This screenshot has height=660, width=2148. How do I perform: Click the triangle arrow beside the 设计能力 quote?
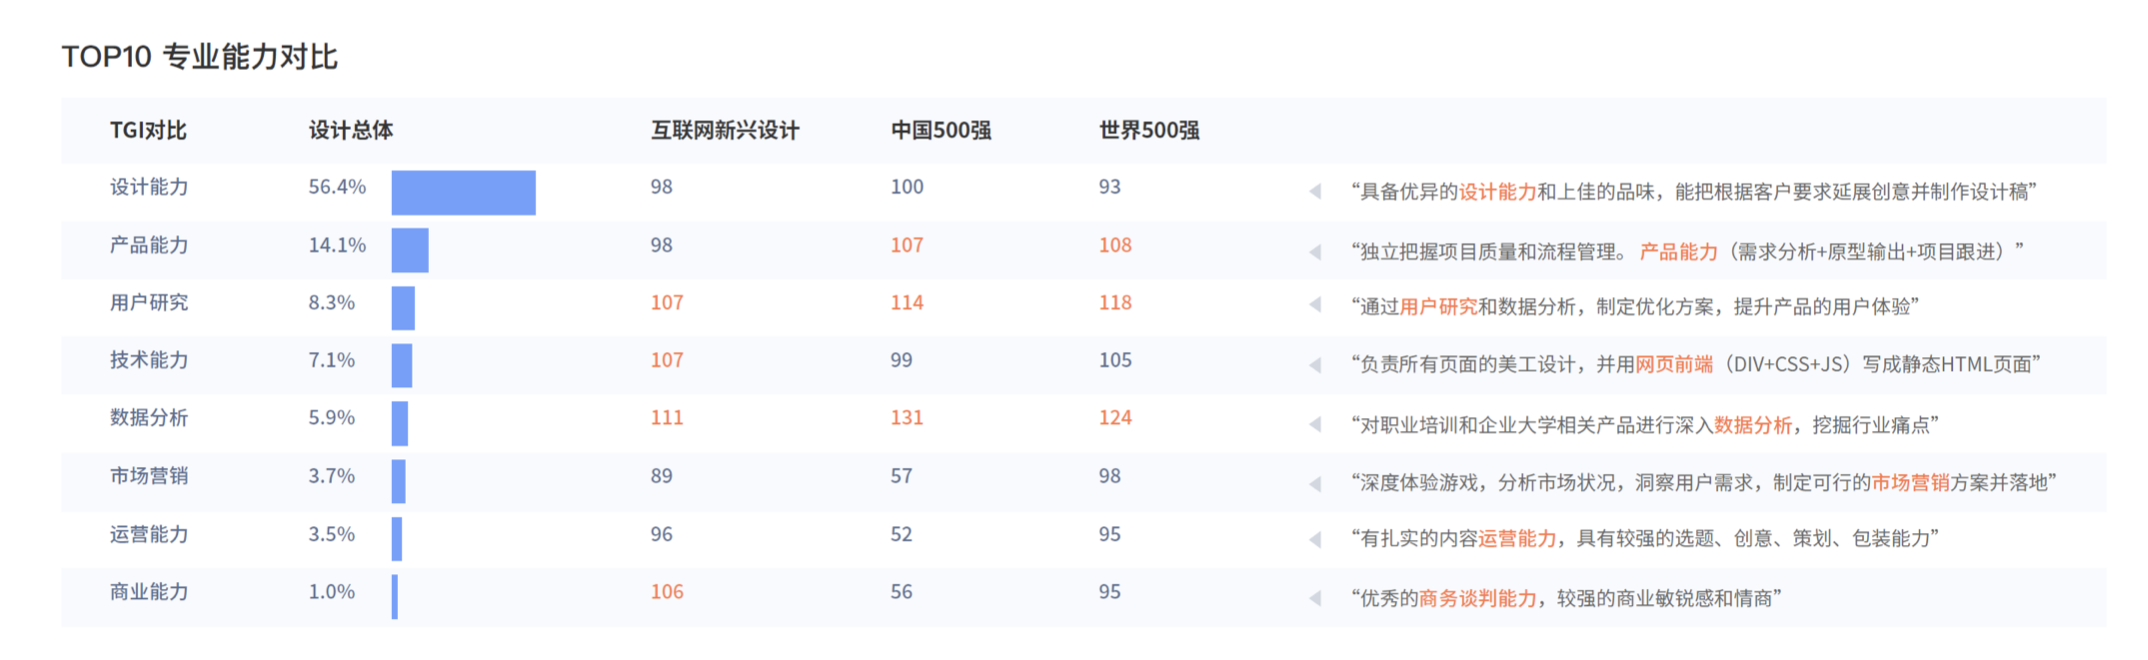(1315, 191)
